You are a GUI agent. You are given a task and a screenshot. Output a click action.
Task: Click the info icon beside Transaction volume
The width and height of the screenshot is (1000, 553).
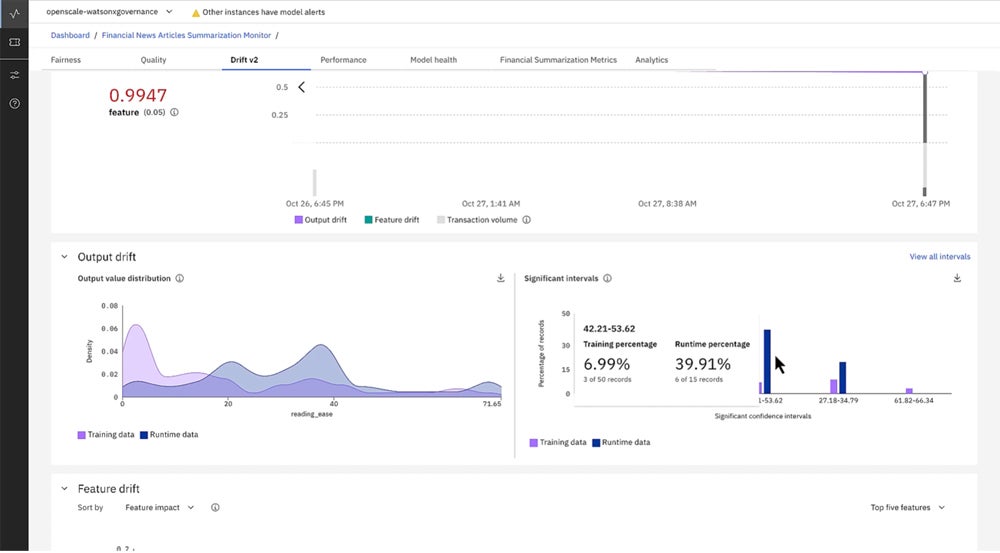point(526,220)
